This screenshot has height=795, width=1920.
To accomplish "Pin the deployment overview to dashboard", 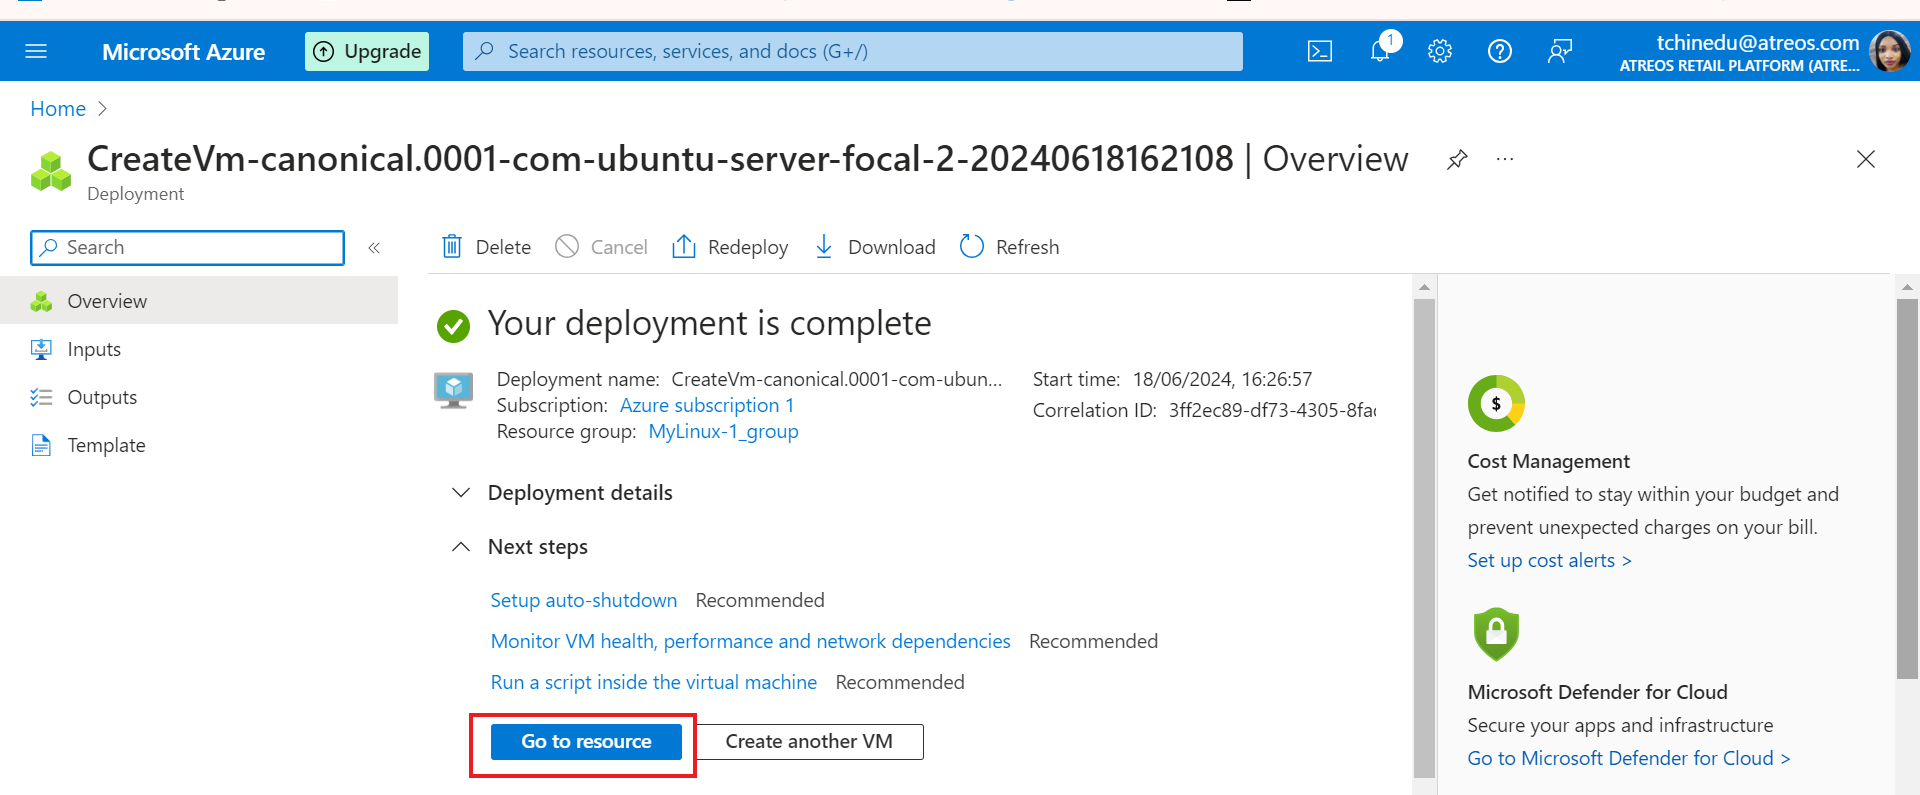I will 1457,159.
